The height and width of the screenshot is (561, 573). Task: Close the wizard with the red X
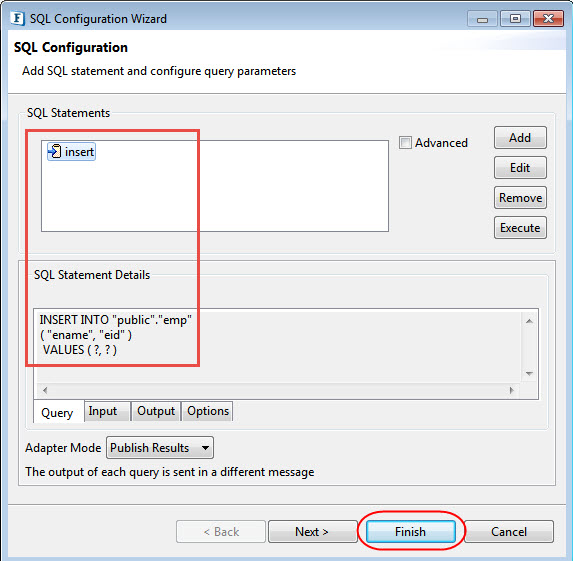pyautogui.click(x=548, y=19)
